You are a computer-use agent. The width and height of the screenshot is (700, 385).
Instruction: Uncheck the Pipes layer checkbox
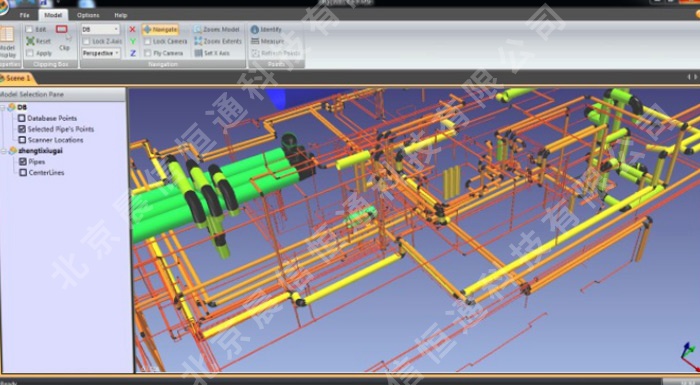pos(23,161)
